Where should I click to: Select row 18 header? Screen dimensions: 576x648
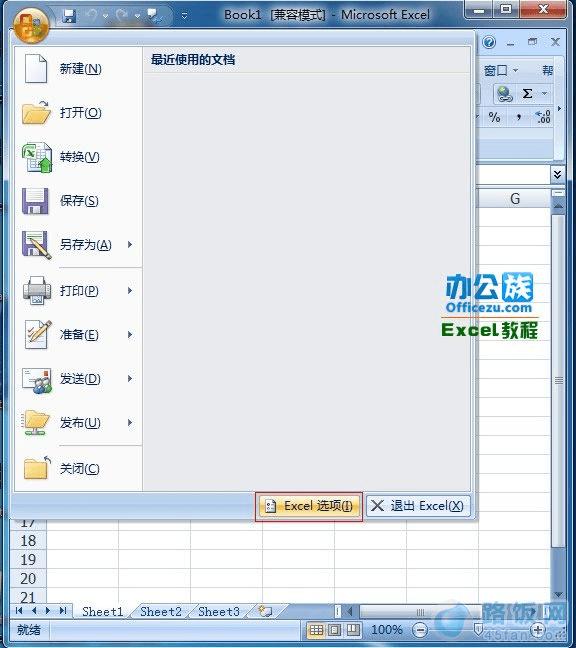(x=28, y=541)
